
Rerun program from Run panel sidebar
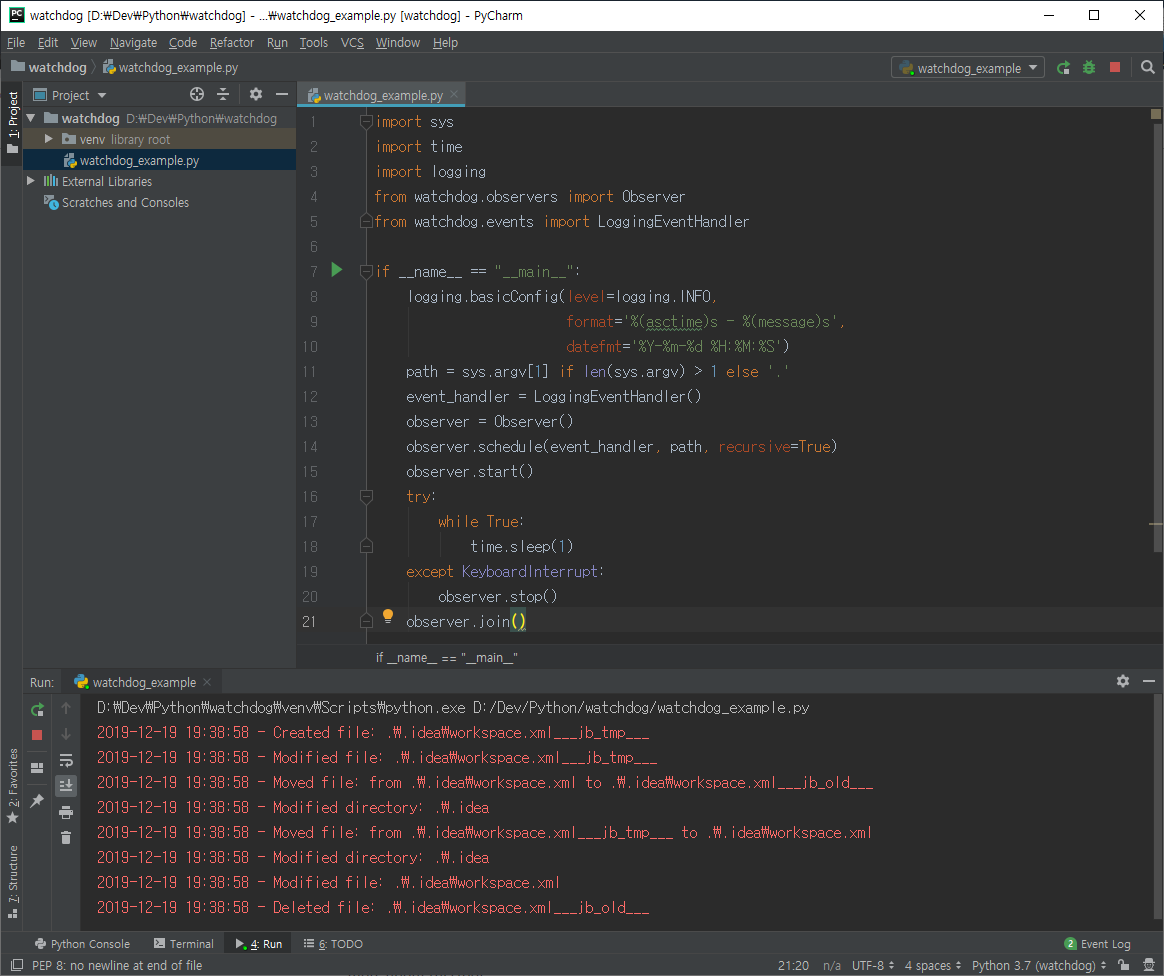pos(37,710)
